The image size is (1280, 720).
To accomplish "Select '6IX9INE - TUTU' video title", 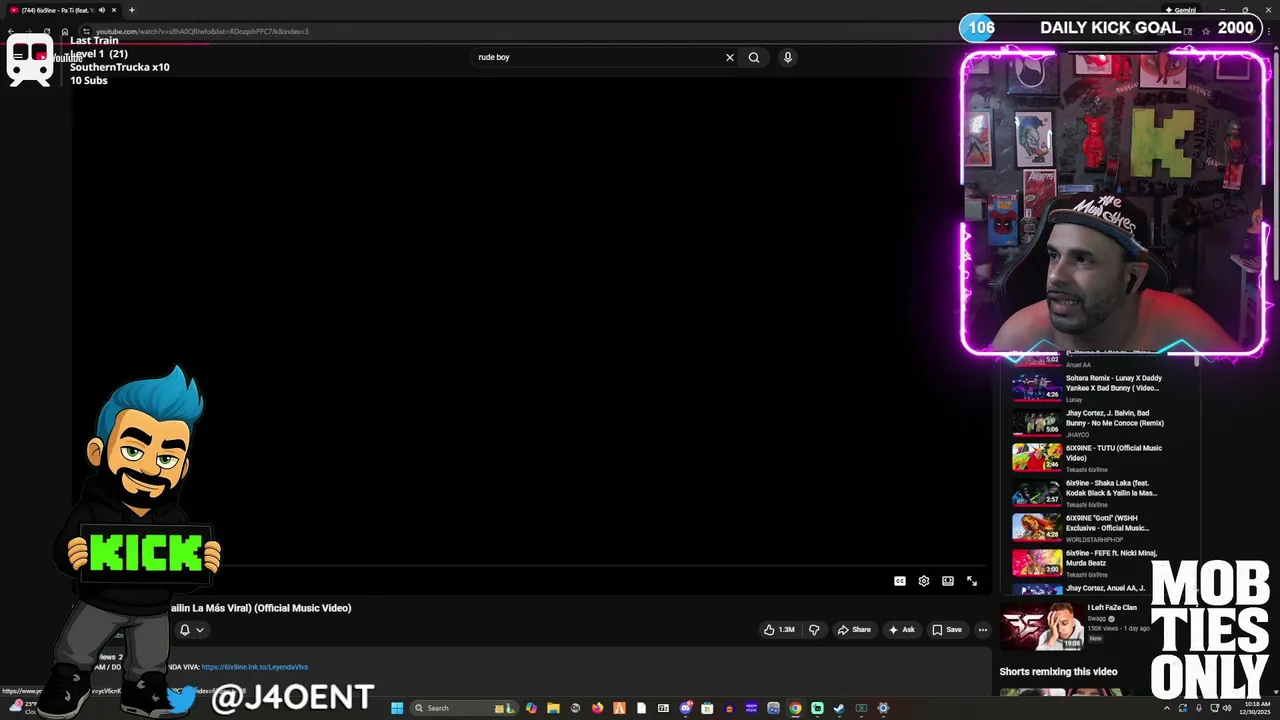I will [x=1114, y=453].
